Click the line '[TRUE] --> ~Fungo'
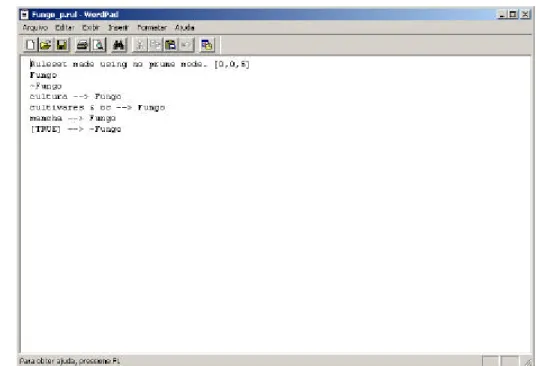Image resolution: width=536 pixels, height=366 pixels. (x=76, y=129)
